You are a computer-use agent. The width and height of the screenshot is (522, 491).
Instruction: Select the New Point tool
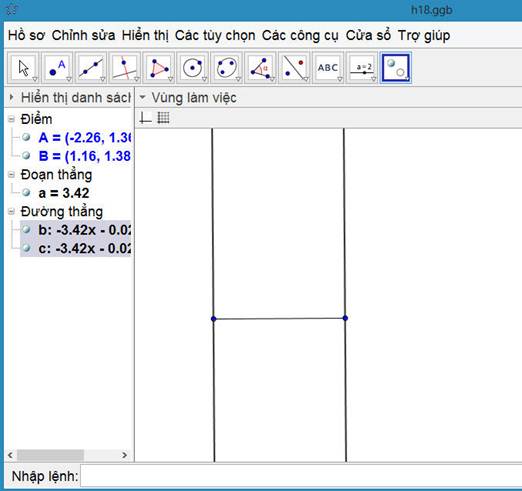pos(57,68)
